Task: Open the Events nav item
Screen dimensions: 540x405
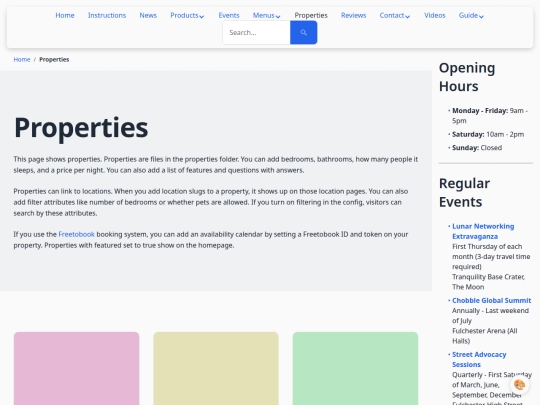Action: pyautogui.click(x=229, y=15)
